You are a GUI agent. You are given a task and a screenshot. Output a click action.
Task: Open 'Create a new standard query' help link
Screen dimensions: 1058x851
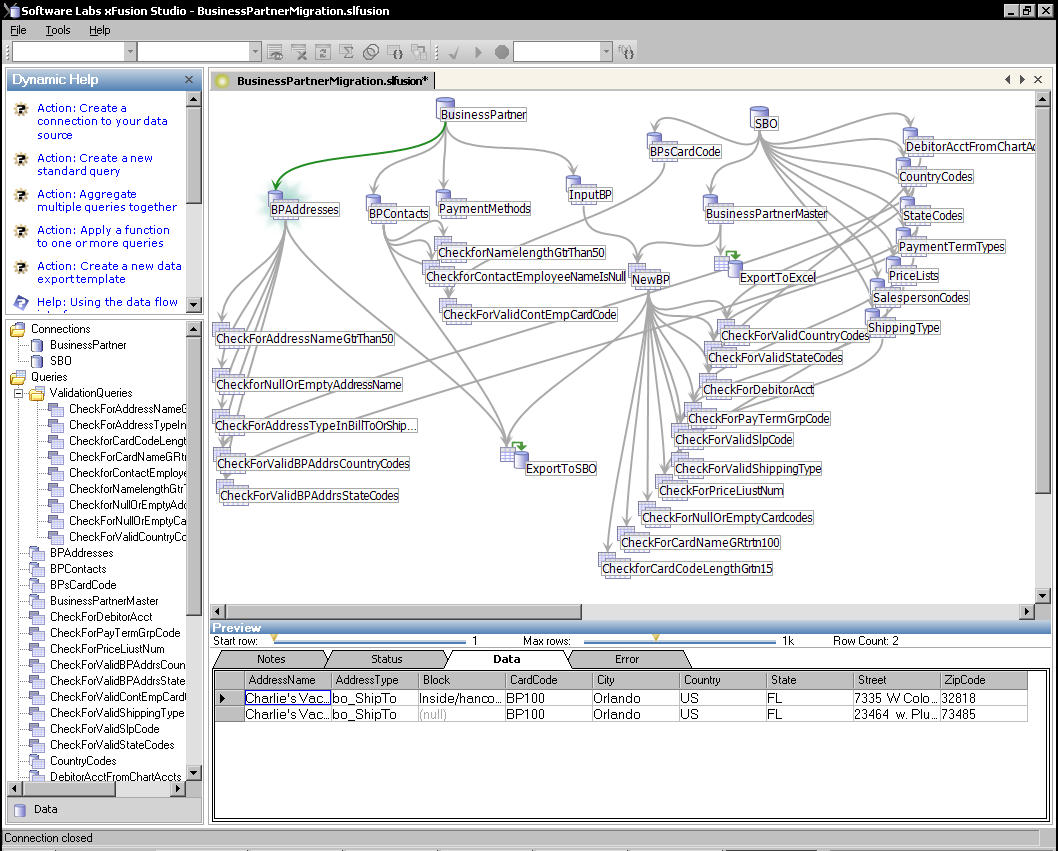pos(94,165)
